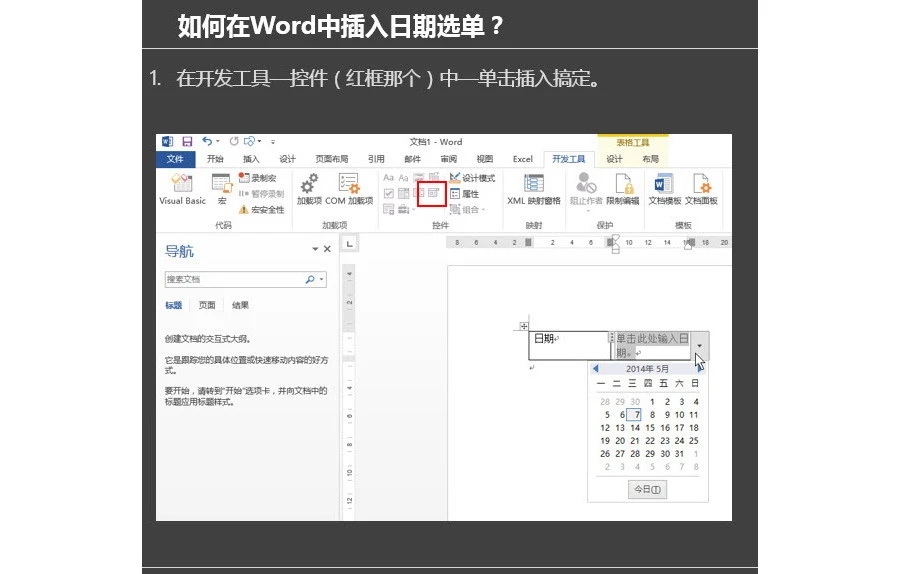900x574 pixels.
Task: Click 暂停录制 pause recording
Action: click(x=261, y=194)
